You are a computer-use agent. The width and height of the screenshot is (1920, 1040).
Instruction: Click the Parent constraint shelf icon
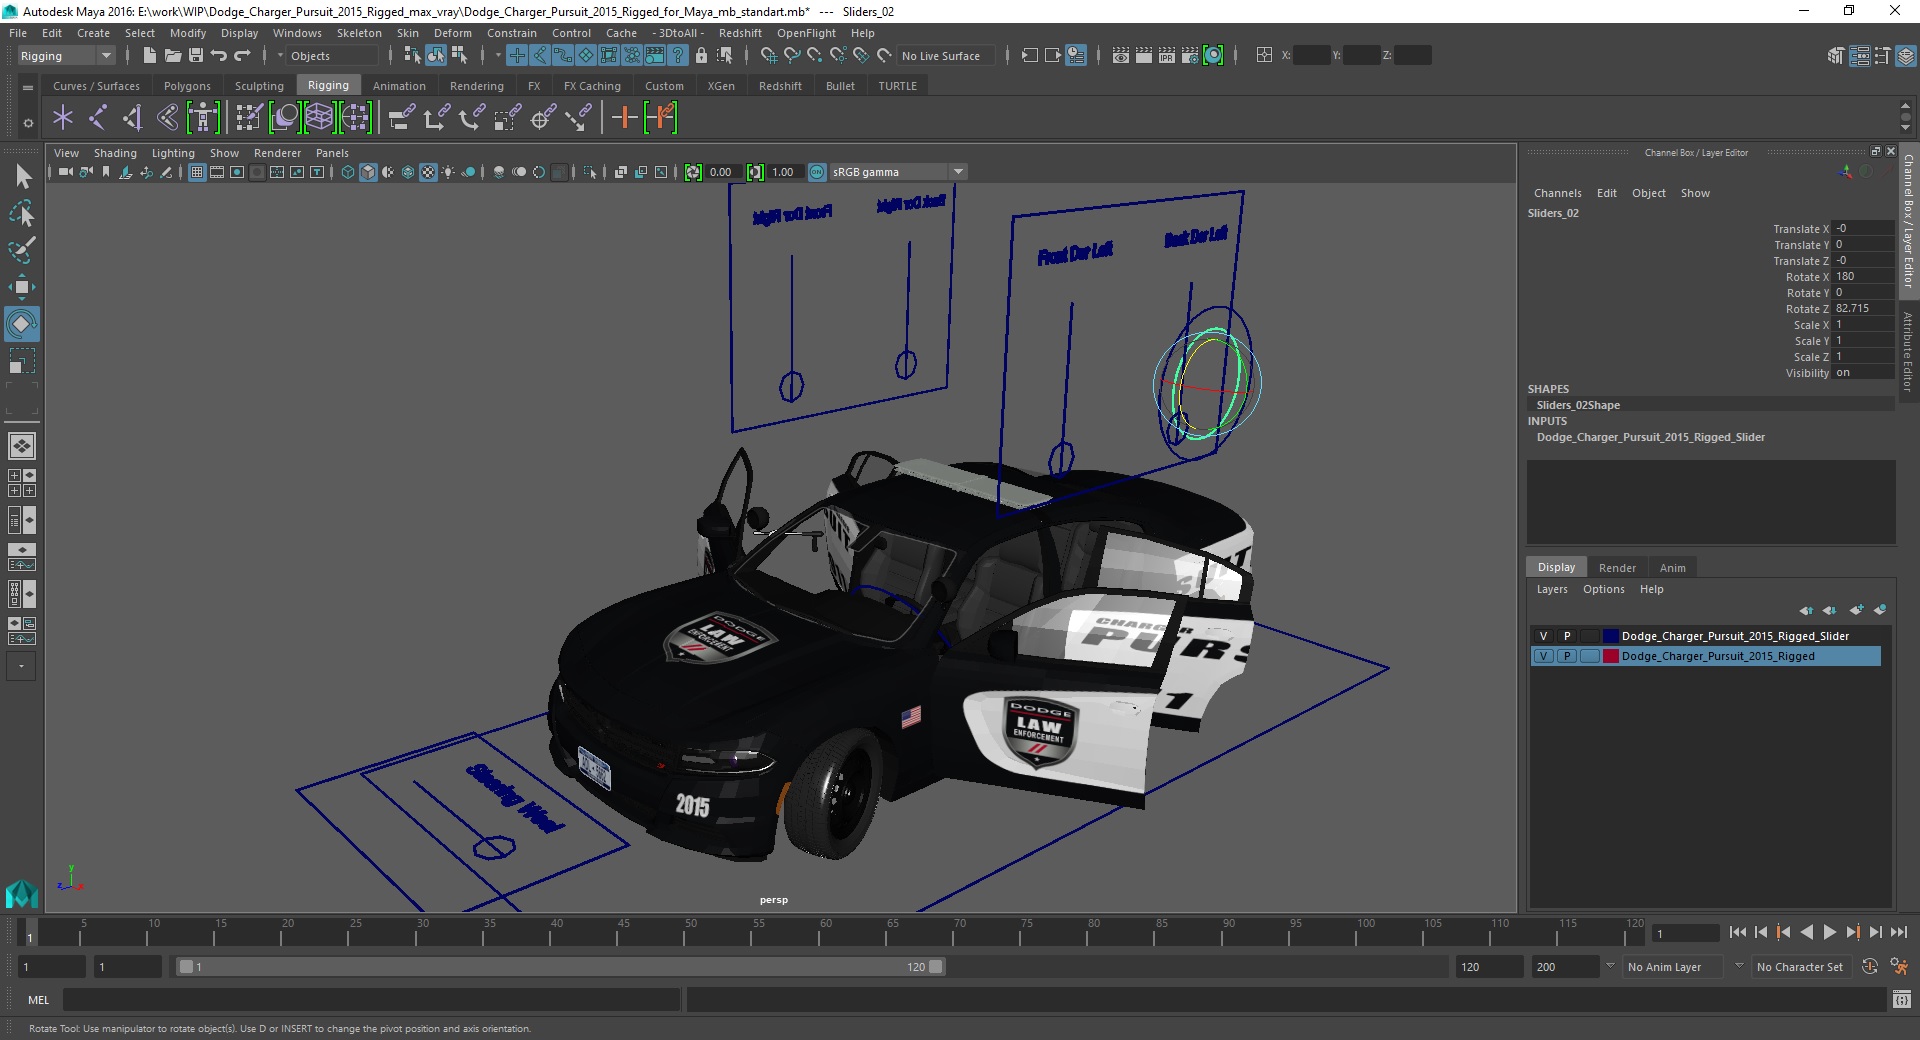(402, 118)
